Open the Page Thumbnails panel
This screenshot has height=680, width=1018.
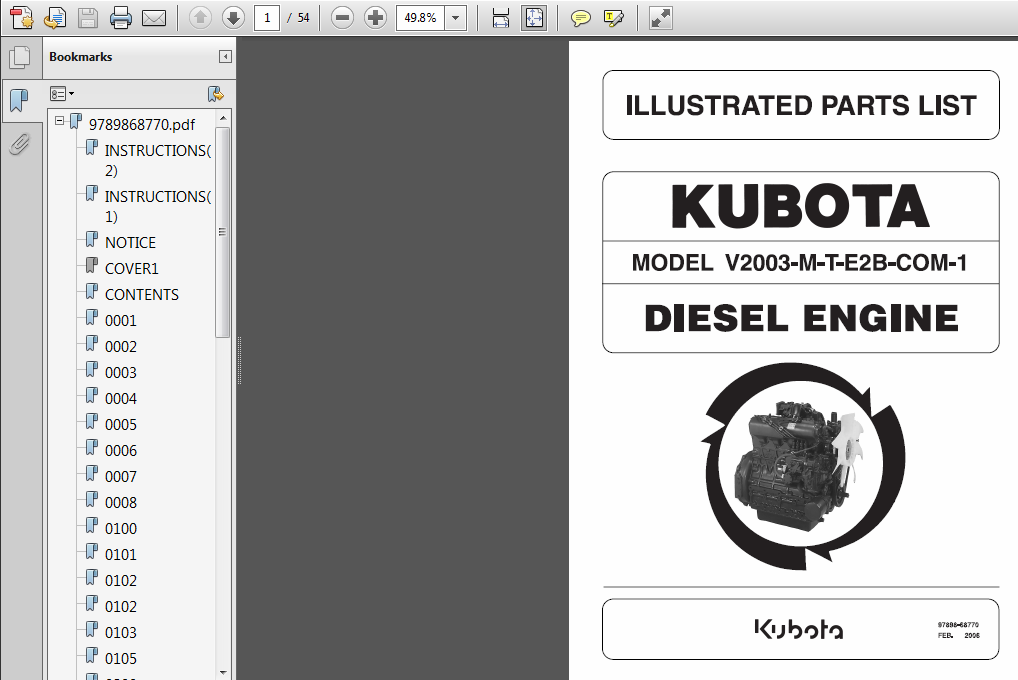click(20, 58)
